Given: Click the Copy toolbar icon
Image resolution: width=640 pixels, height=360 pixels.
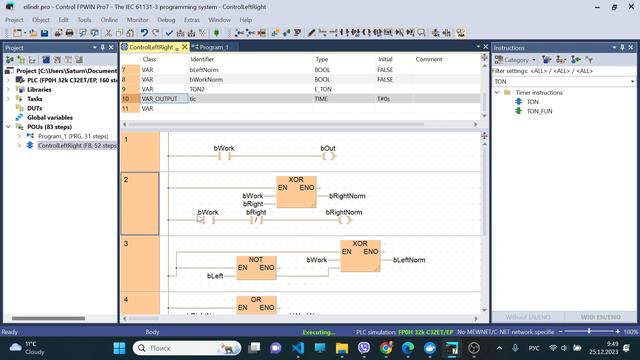Looking at the screenshot, I should 119,33.
